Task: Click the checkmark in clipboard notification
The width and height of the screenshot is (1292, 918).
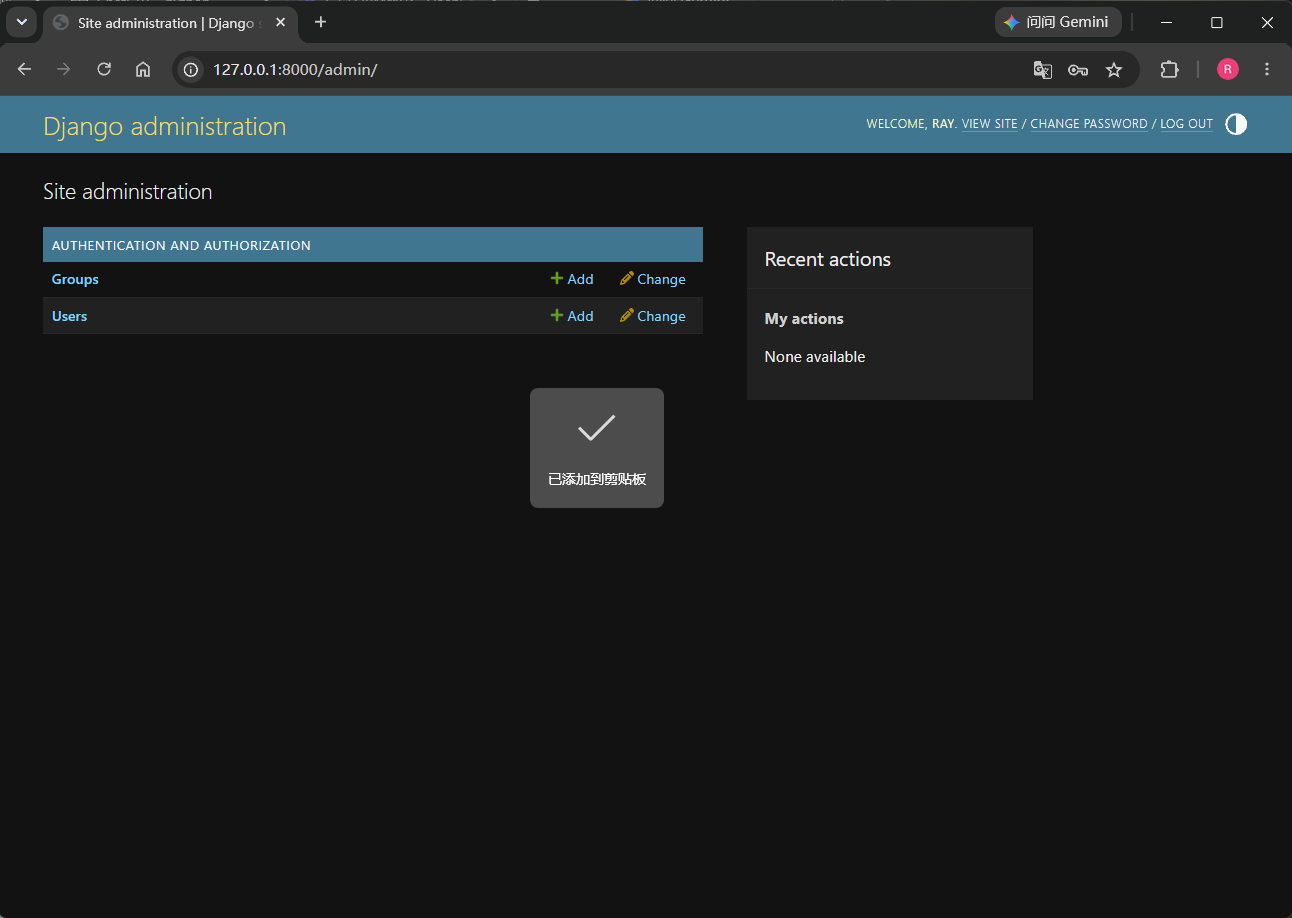Action: [597, 428]
